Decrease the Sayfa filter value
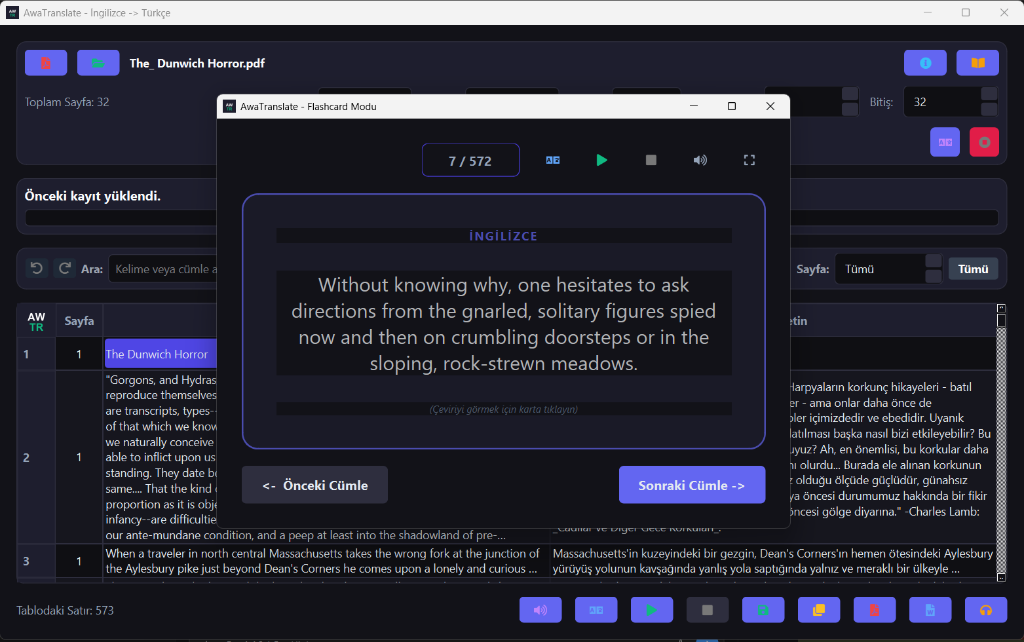The image size is (1024, 642). tap(934, 276)
